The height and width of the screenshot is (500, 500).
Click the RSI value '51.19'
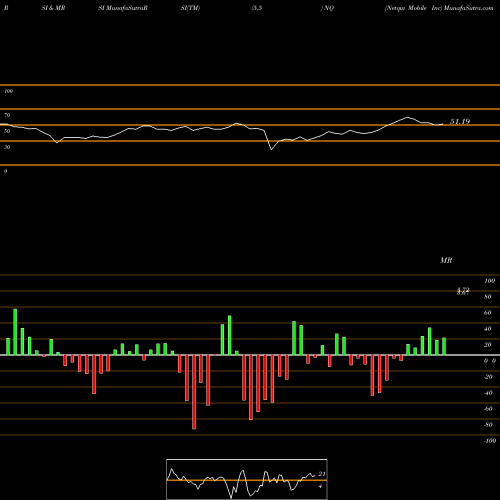click(460, 122)
